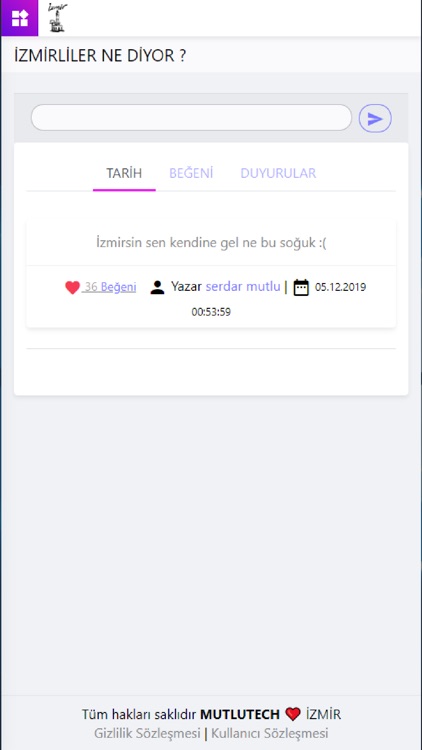Open Gizlilik Sözleşmesi privacy link

(147, 733)
